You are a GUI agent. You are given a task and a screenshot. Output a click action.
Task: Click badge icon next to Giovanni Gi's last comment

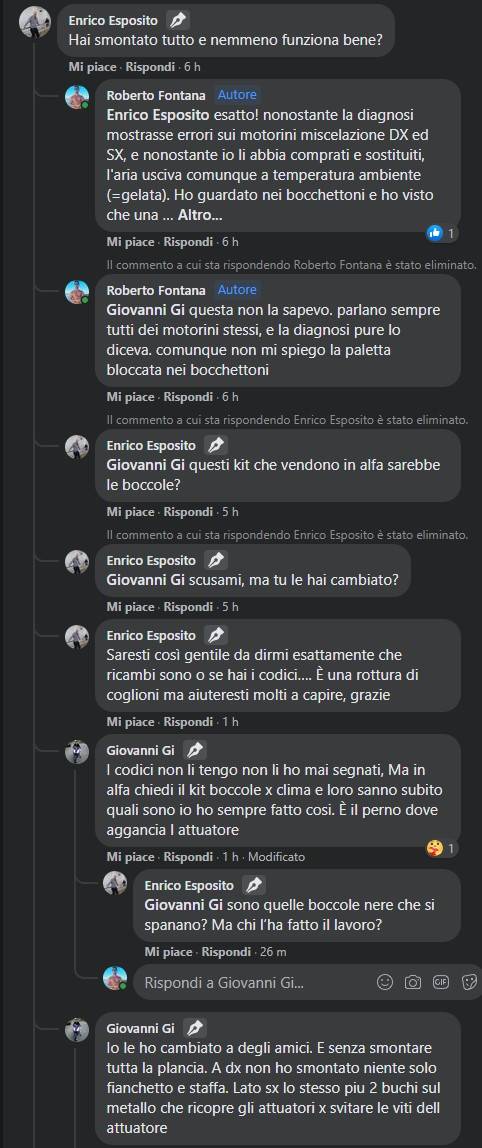(x=195, y=1027)
